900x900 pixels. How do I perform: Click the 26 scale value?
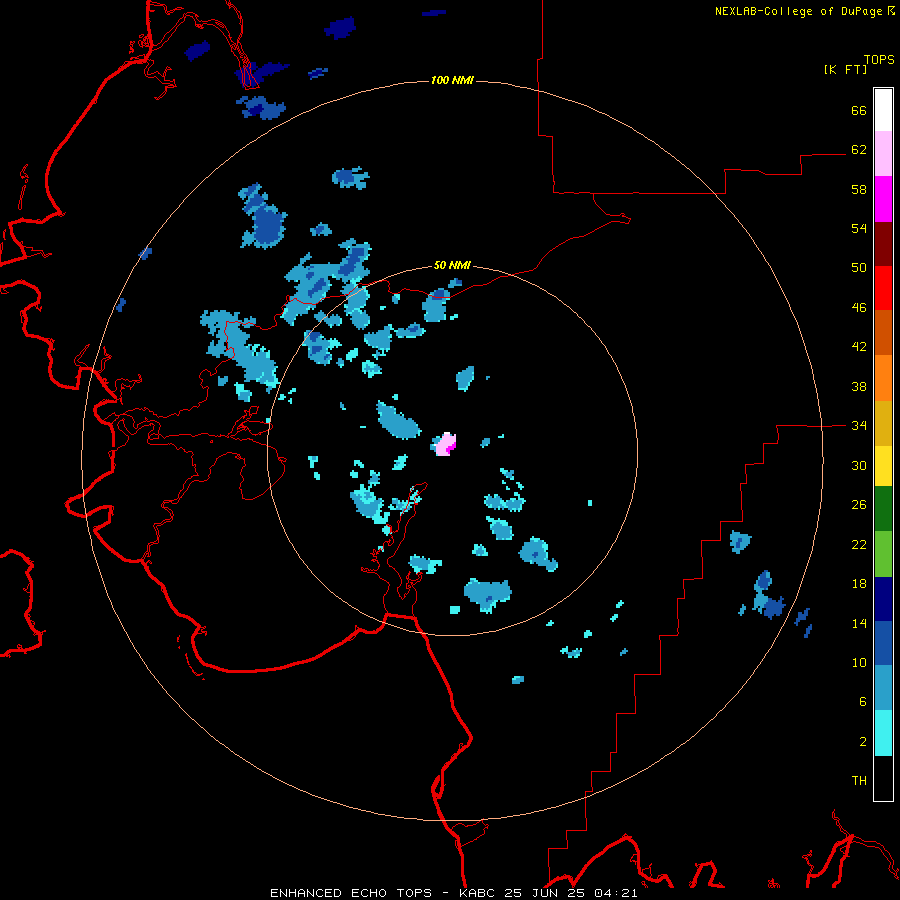[x=859, y=505]
